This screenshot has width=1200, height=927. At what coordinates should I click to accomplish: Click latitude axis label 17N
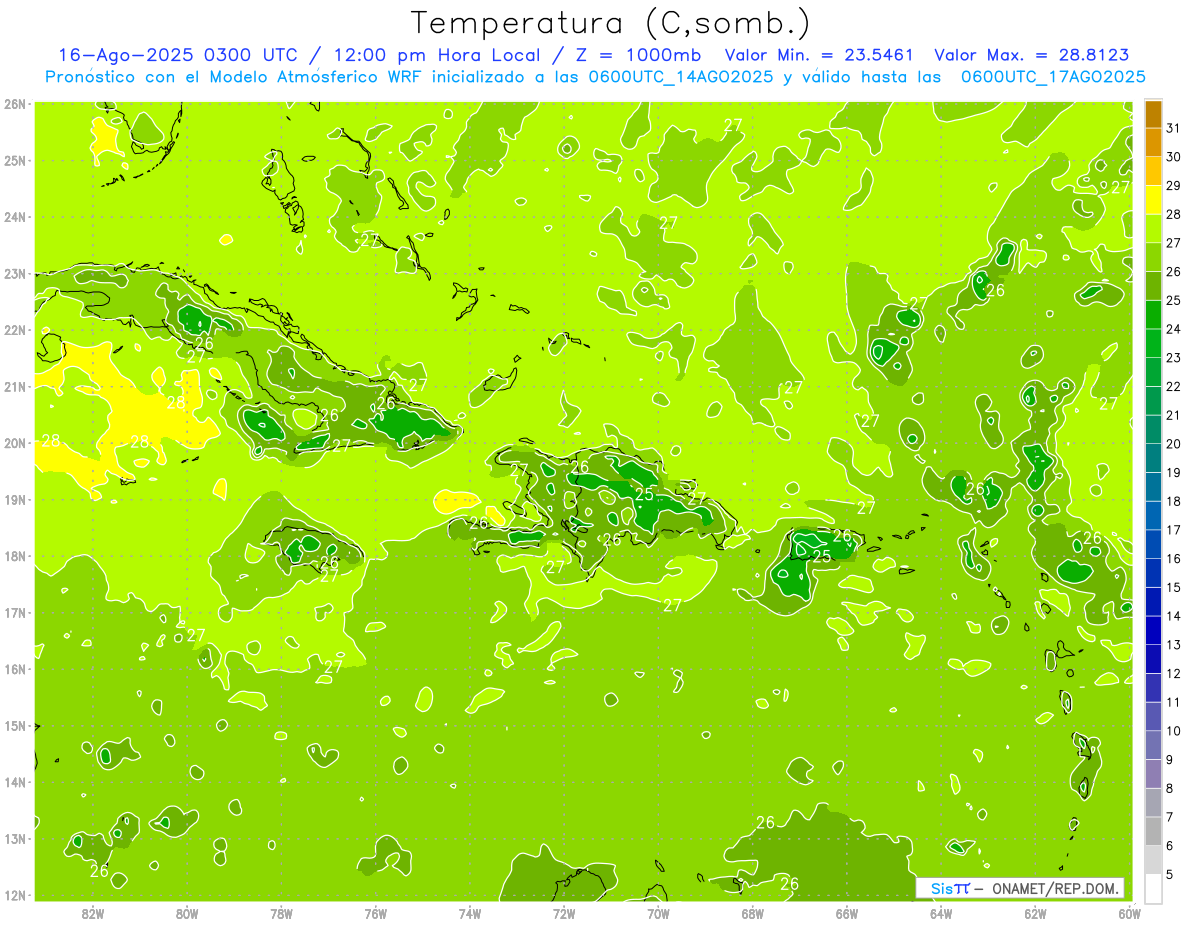(16, 613)
